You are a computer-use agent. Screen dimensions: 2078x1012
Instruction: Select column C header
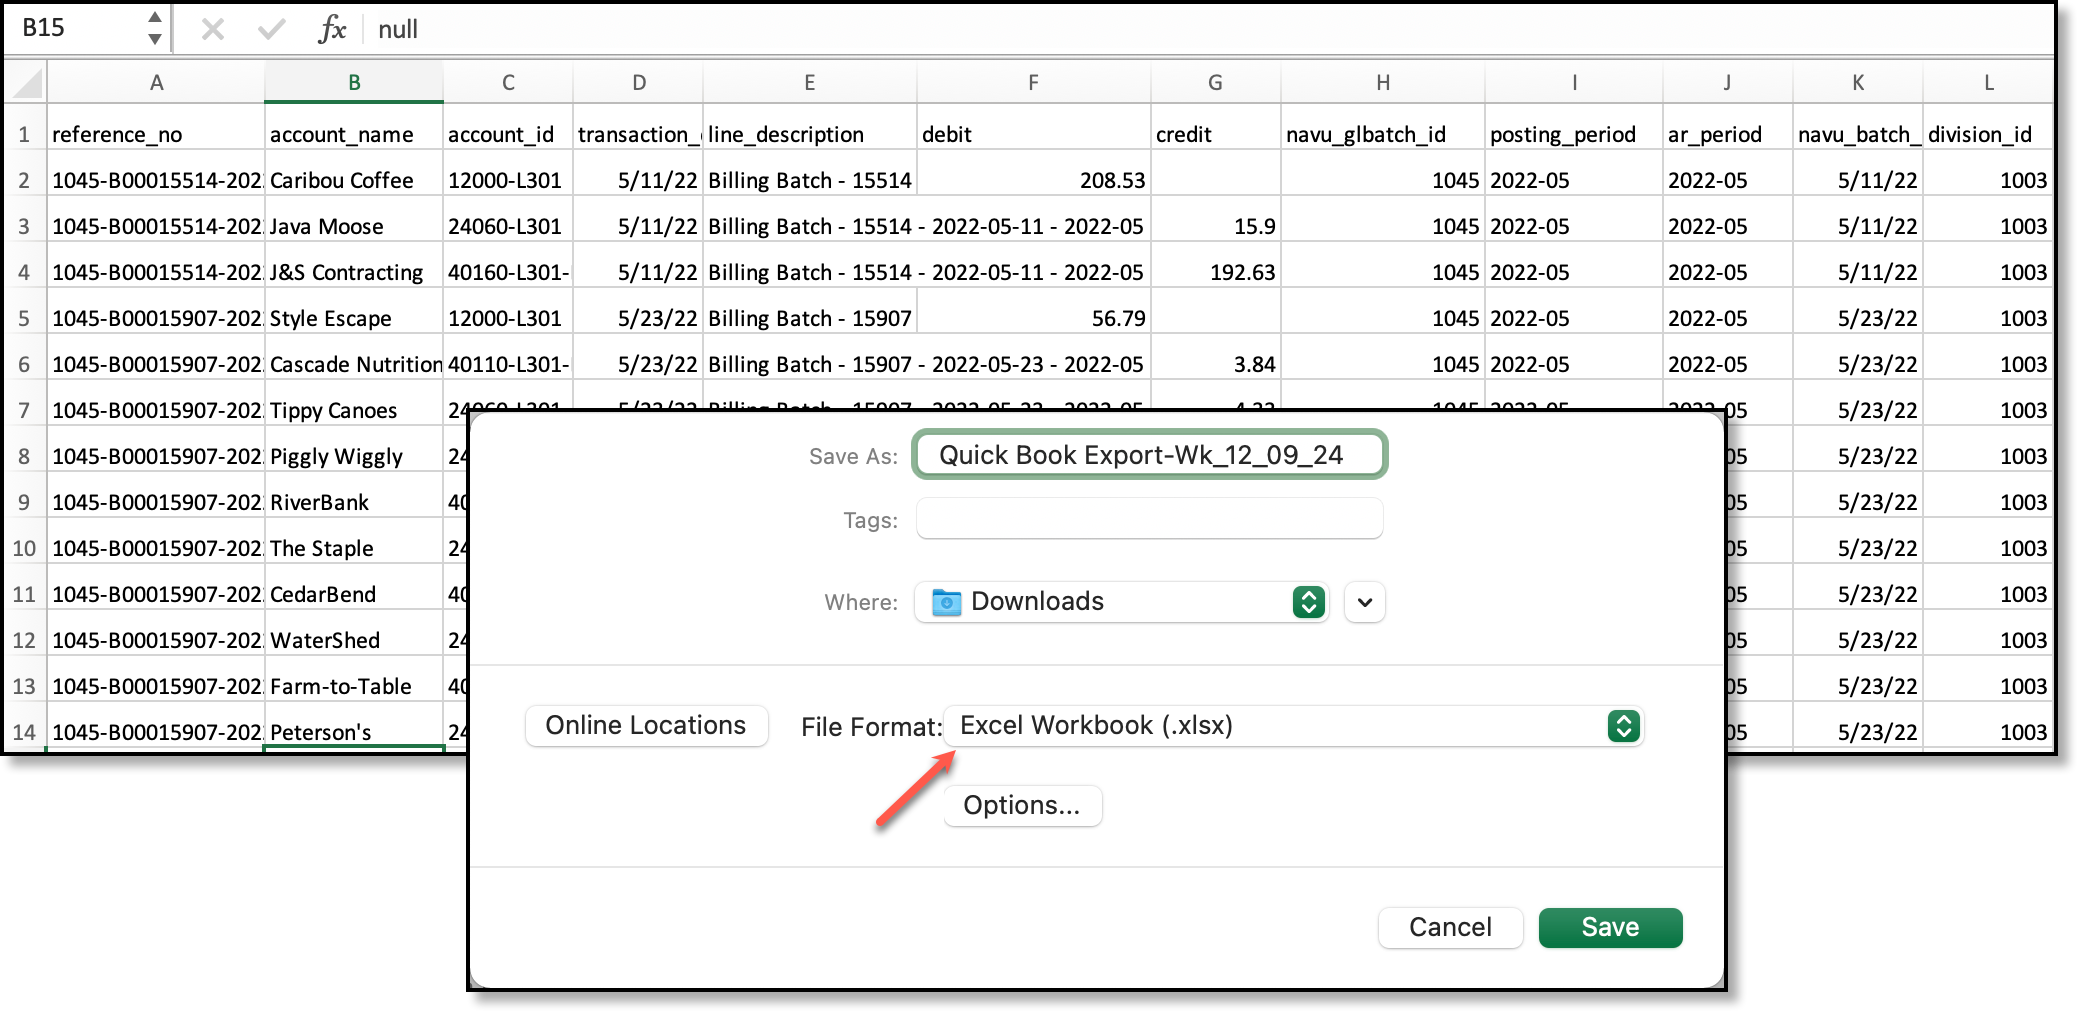pyautogui.click(x=508, y=82)
